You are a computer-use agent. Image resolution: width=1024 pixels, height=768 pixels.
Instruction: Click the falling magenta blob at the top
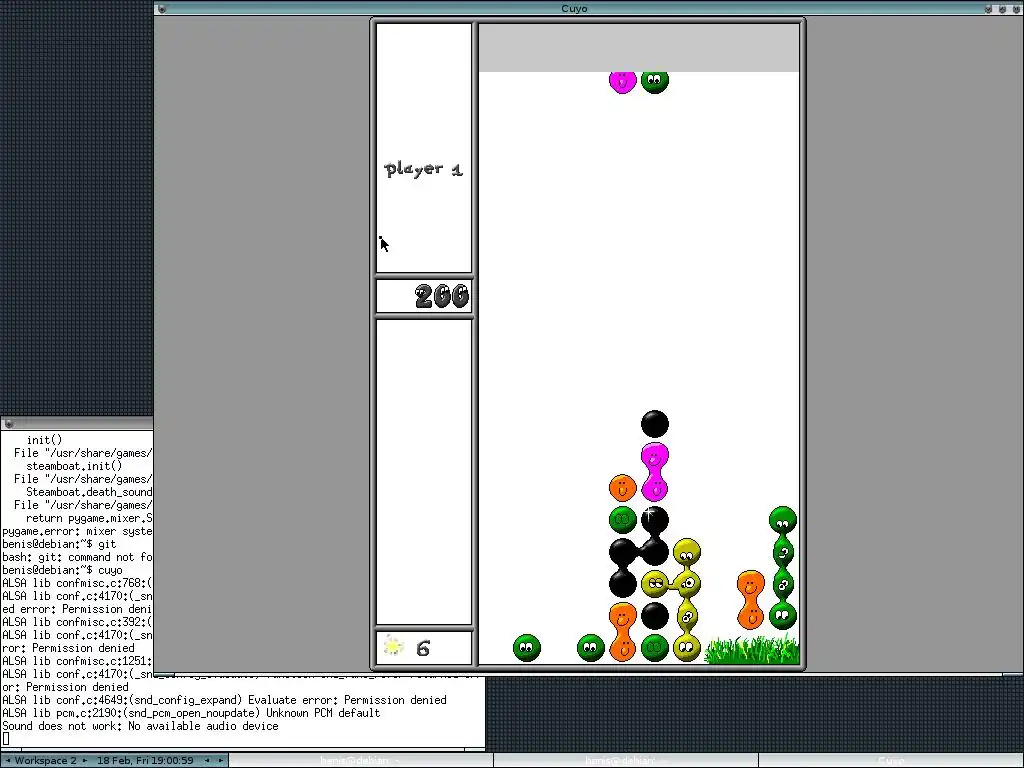point(622,82)
